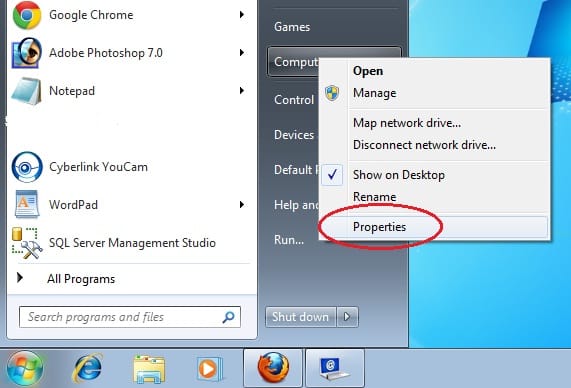Click the Shut down button
This screenshot has height=388, width=571.
click(x=301, y=317)
